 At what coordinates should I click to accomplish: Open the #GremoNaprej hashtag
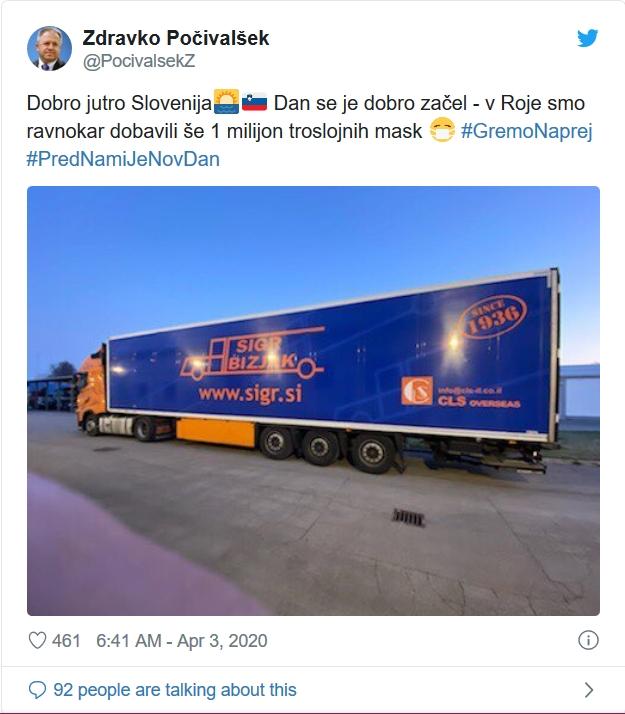(x=526, y=131)
